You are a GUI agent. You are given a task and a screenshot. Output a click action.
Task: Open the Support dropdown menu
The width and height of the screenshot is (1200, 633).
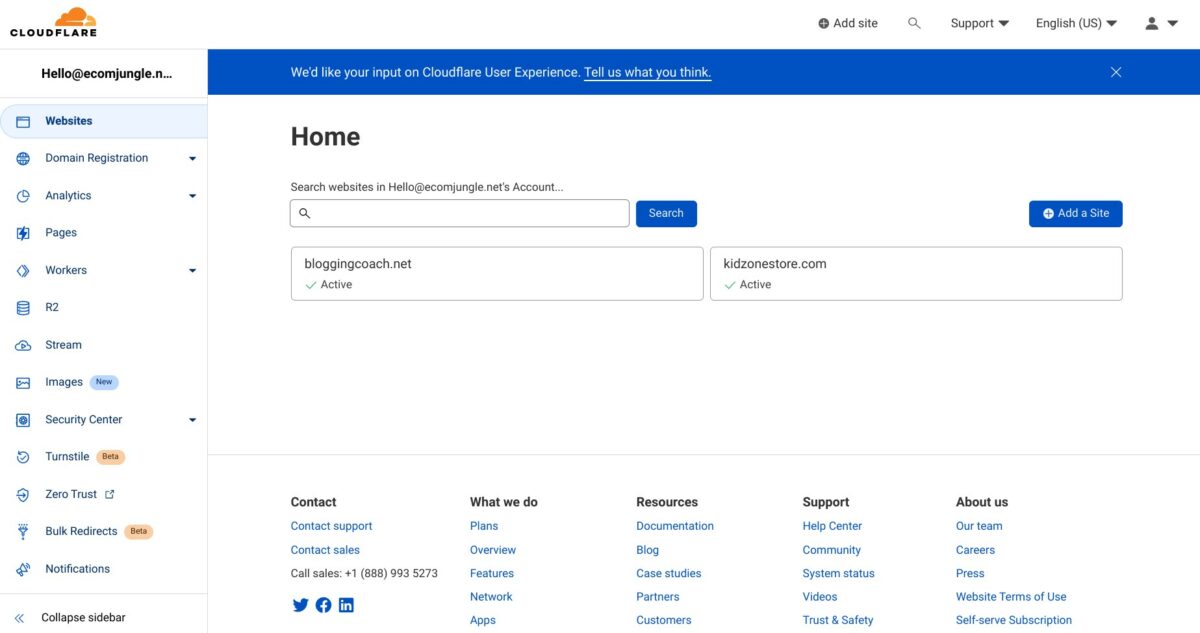pyautogui.click(x=979, y=23)
